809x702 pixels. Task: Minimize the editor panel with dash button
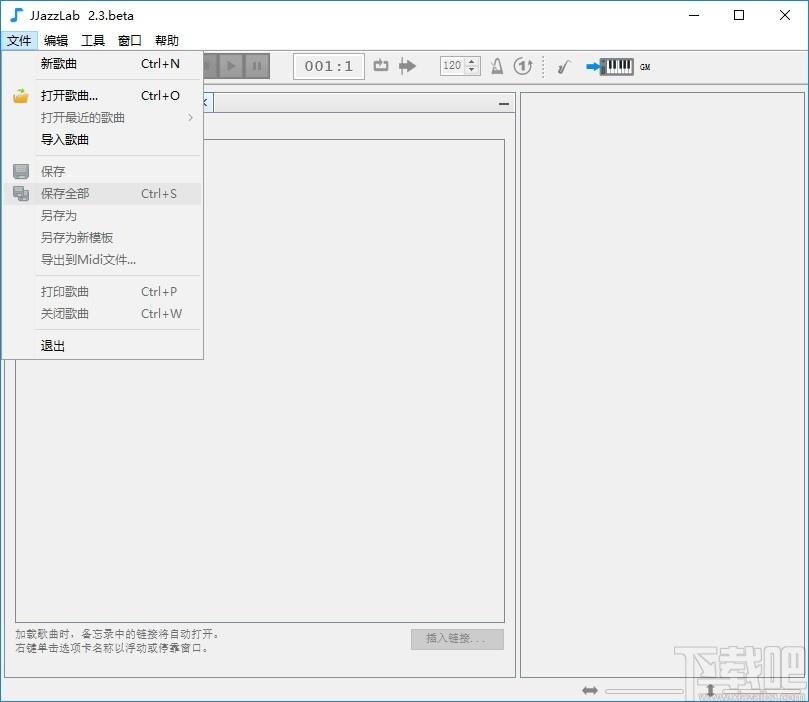pos(504,104)
